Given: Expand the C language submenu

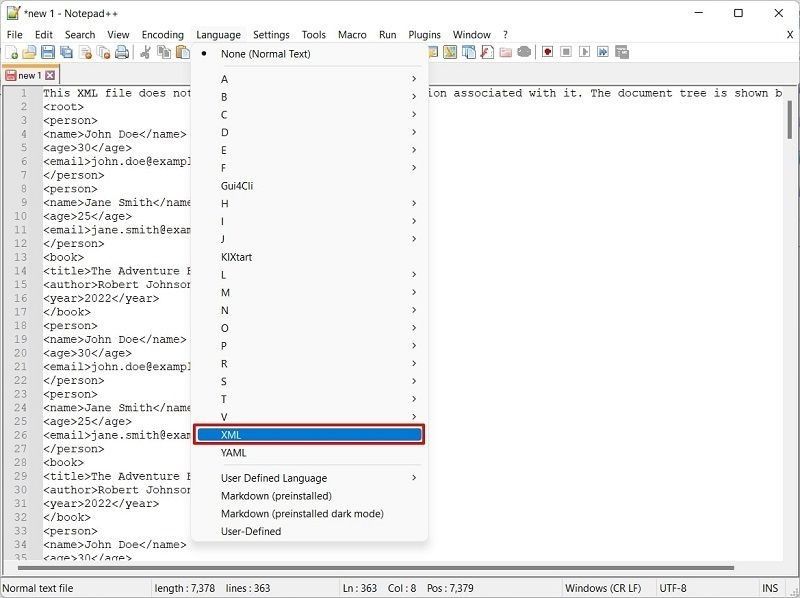Looking at the screenshot, I should click(309, 115).
